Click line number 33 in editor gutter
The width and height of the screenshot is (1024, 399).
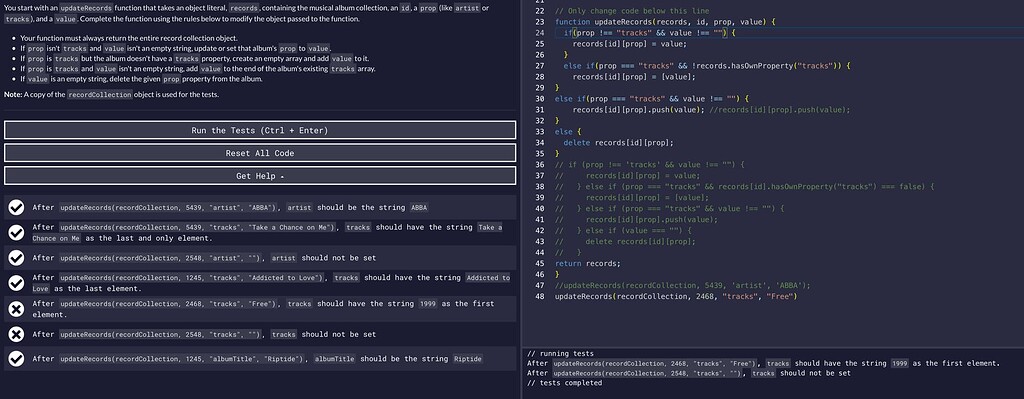click(539, 131)
